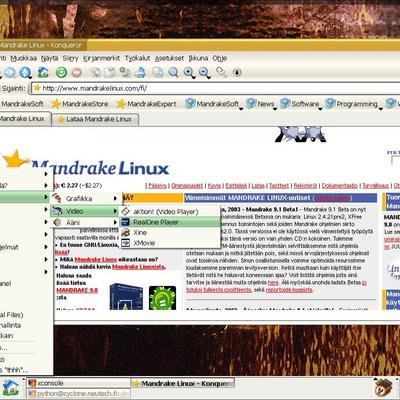The width and height of the screenshot is (400, 400).
Task: Switch to xconsole in the taskbar
Action: coord(79,383)
